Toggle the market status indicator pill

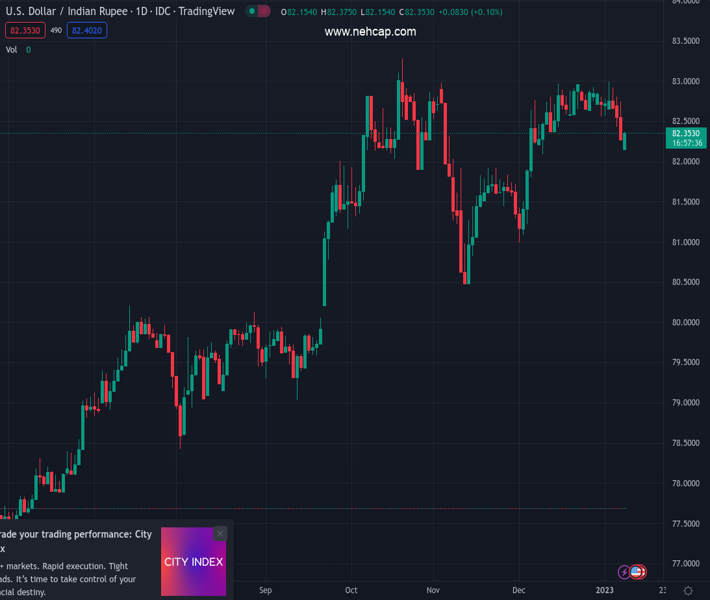tap(258, 12)
